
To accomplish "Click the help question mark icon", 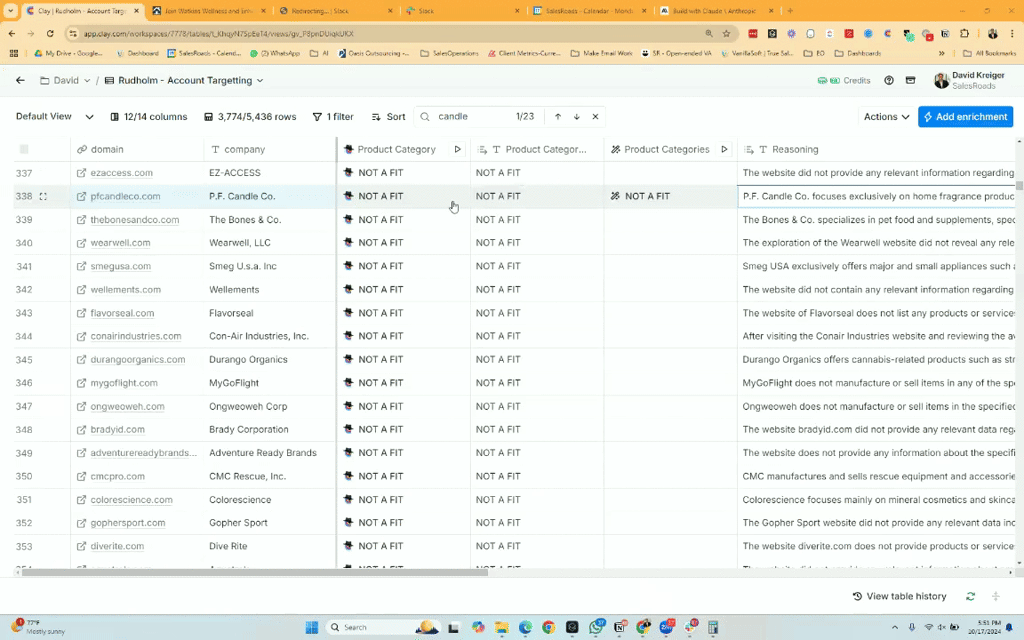I will click(889, 80).
